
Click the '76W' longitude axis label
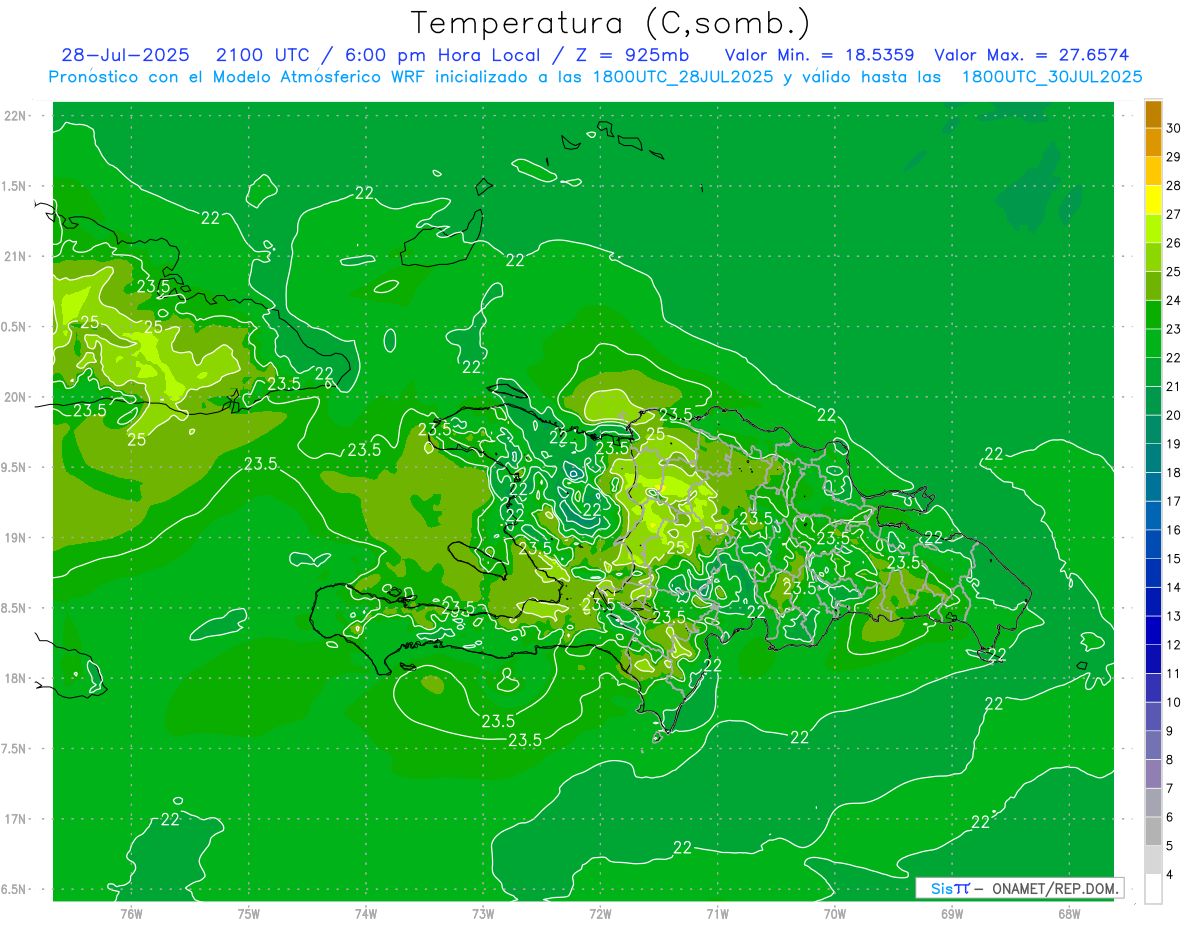[x=131, y=914]
